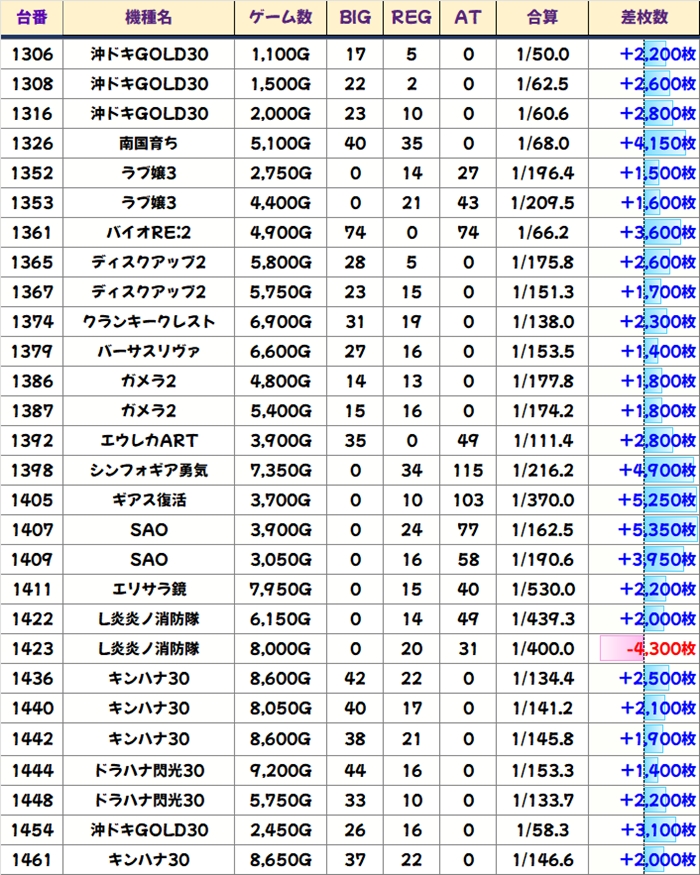This screenshot has width=700, height=875.
Task: Click the 南国育ち machine name
Action: [x=149, y=144]
